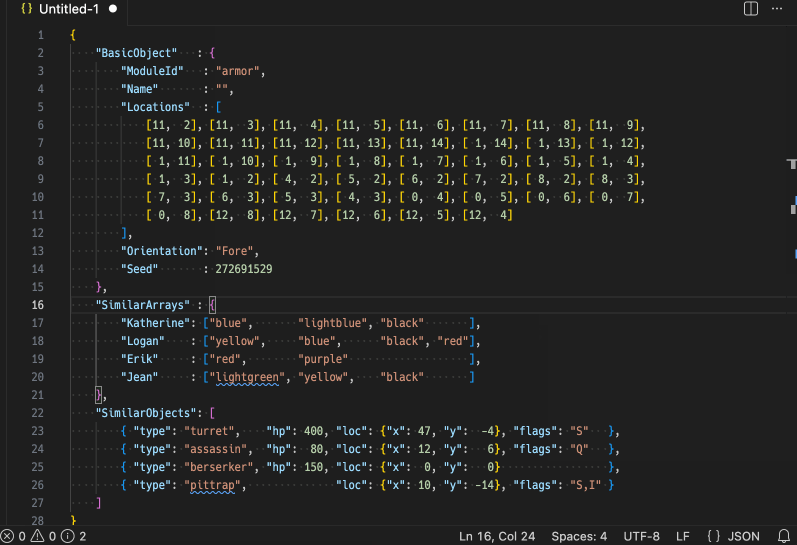Screen dimensions: 797x545
Task: Click the "S,I" flags value
Action: coord(586,485)
